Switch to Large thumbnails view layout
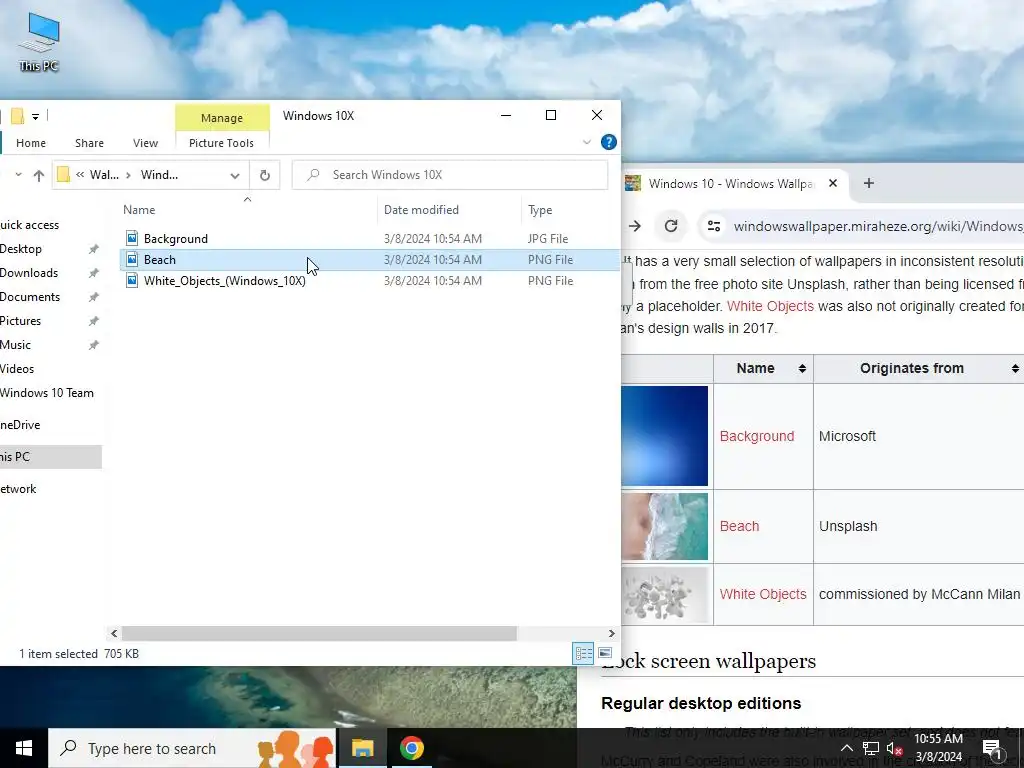Viewport: 1024px width, 768px height. pyautogui.click(x=605, y=653)
